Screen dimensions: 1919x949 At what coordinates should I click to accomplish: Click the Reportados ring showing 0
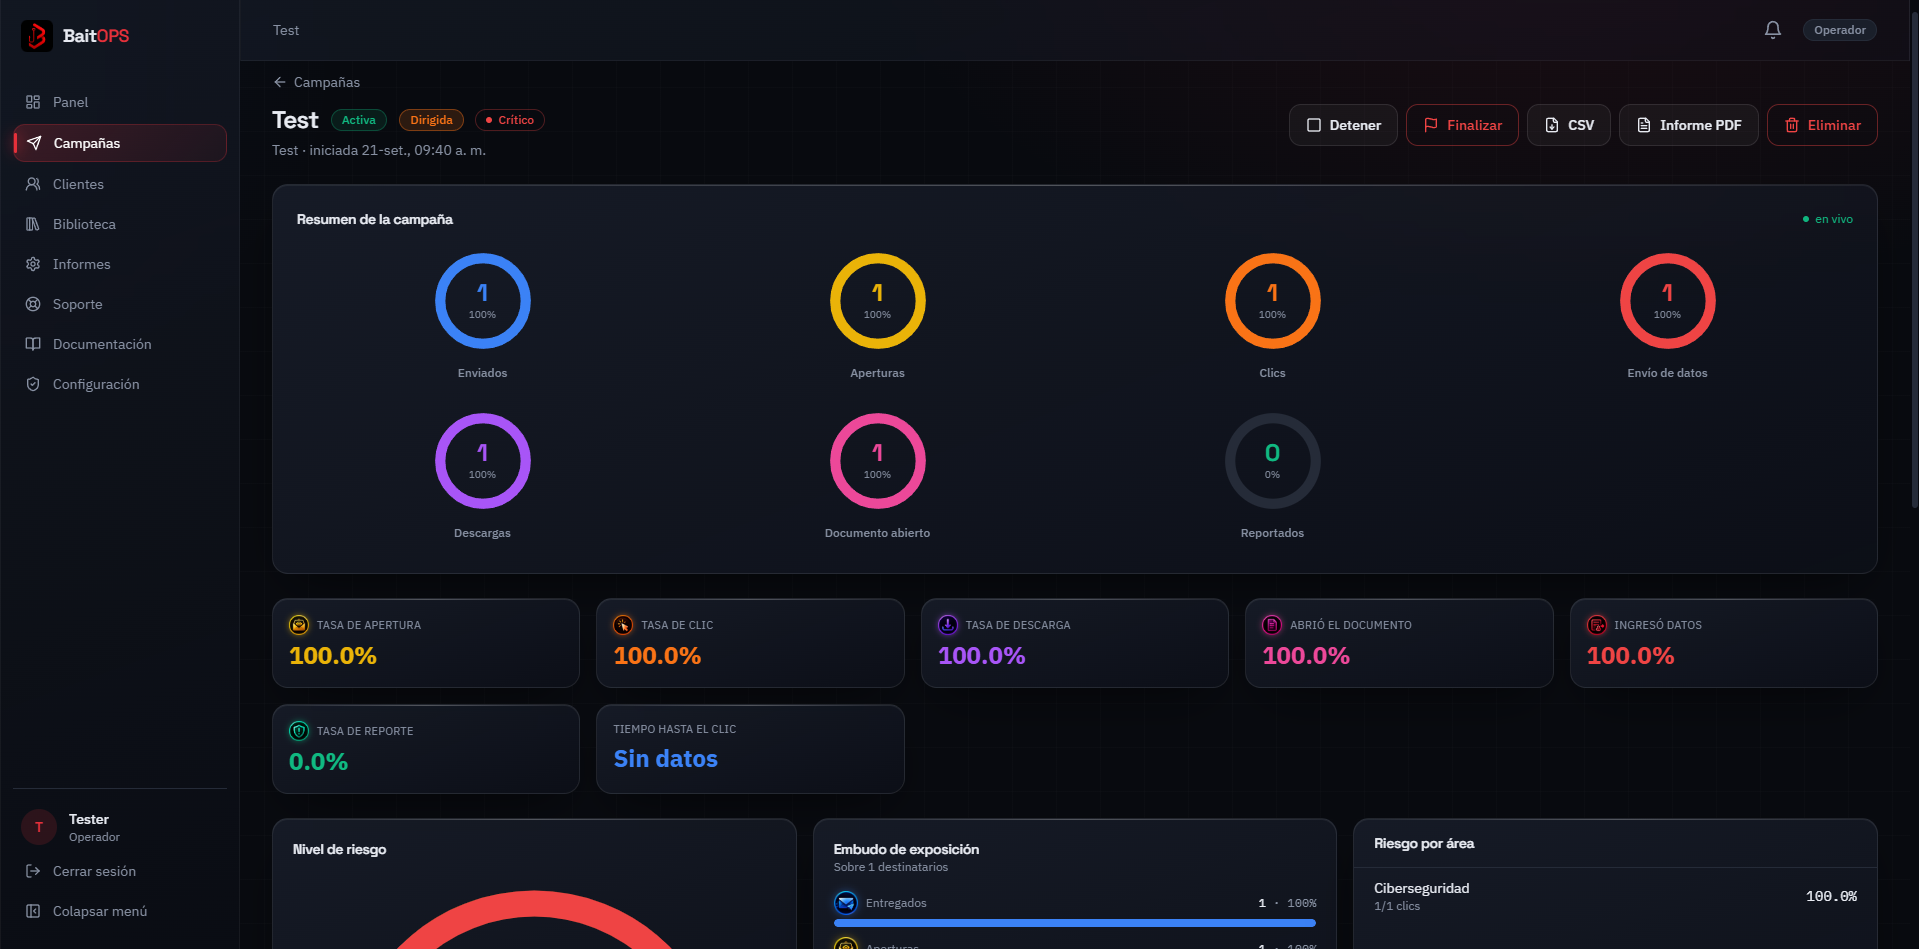1272,461
